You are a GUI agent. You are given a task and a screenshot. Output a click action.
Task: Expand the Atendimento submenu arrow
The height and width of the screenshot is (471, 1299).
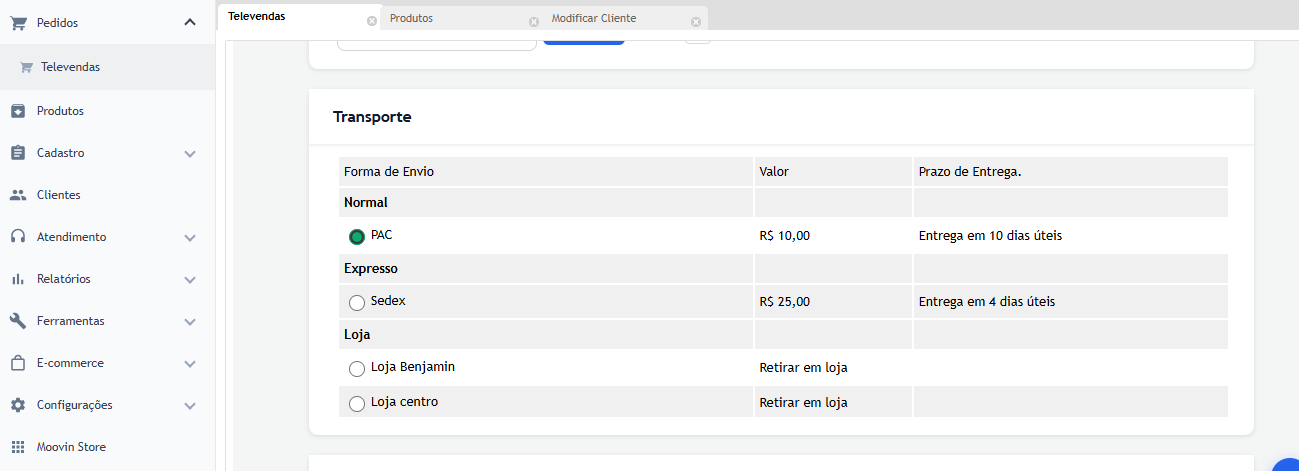click(190, 238)
